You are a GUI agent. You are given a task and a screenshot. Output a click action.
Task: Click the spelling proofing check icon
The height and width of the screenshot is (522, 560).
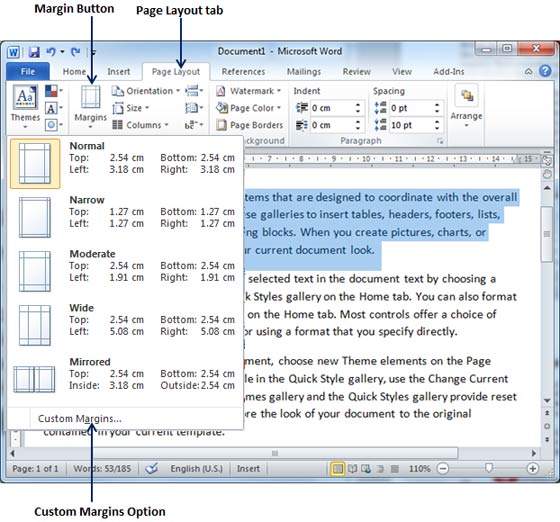[x=151, y=468]
